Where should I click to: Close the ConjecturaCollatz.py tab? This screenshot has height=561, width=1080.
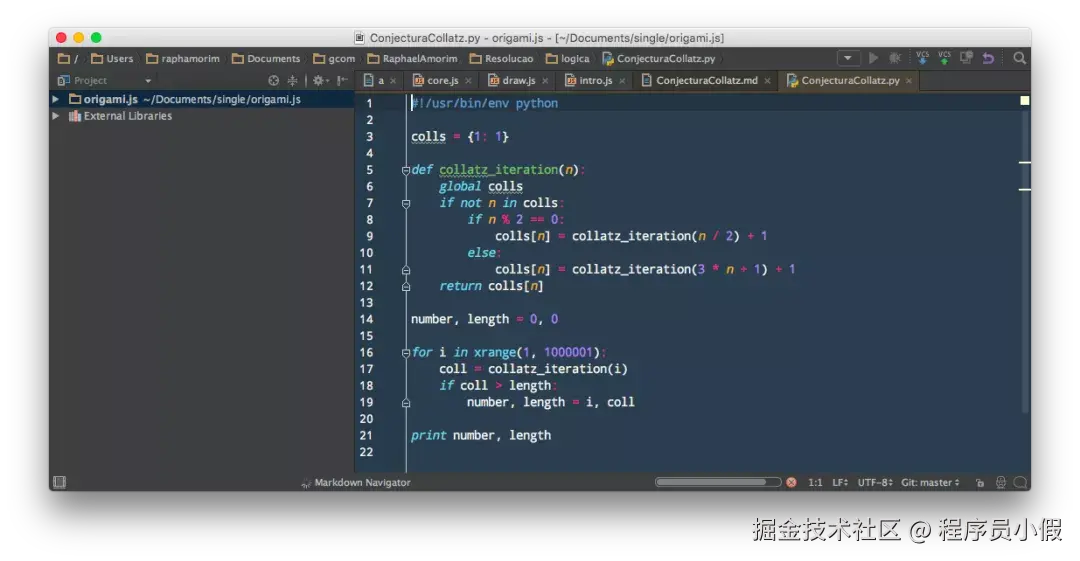point(909,81)
